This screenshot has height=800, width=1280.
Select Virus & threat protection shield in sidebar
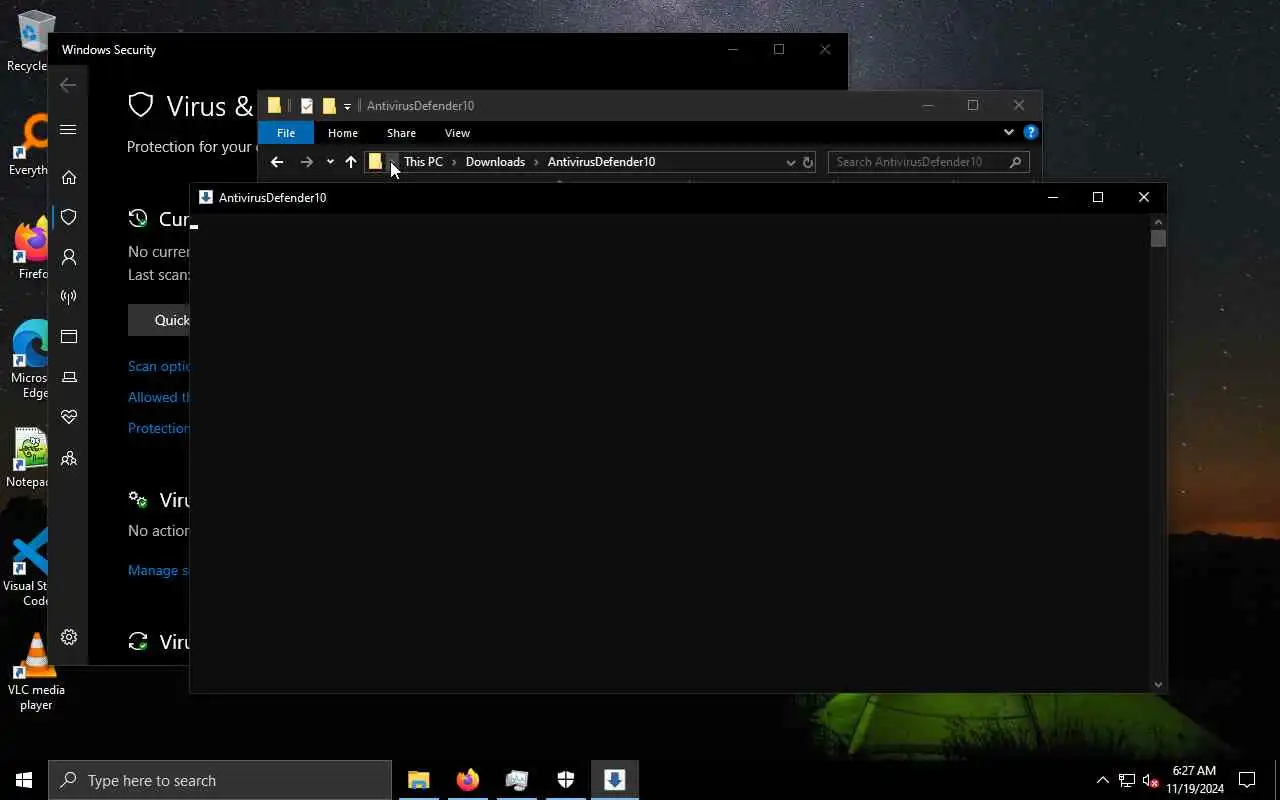[x=69, y=217]
